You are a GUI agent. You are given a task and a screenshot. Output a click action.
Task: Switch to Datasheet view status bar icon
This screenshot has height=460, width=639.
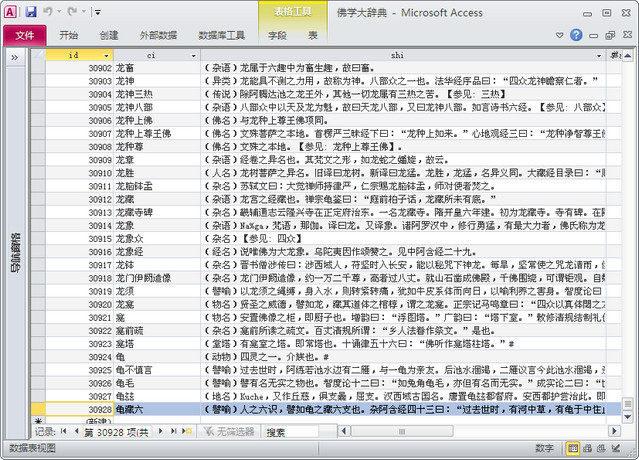(x=573, y=448)
